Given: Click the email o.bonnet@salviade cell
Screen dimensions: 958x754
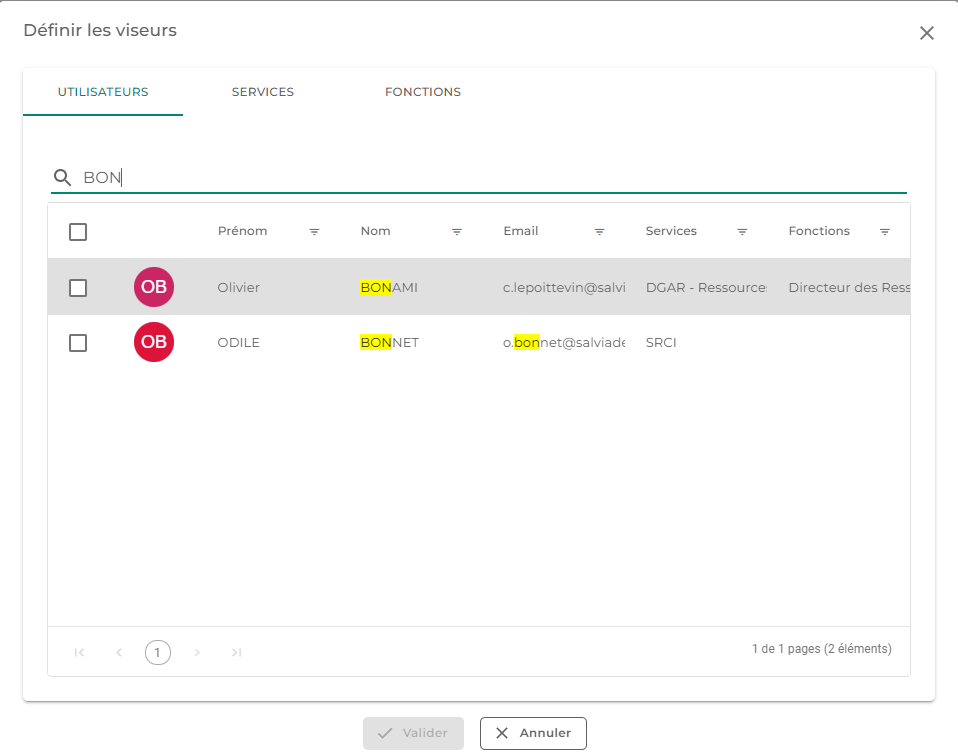Looking at the screenshot, I should [x=564, y=343].
